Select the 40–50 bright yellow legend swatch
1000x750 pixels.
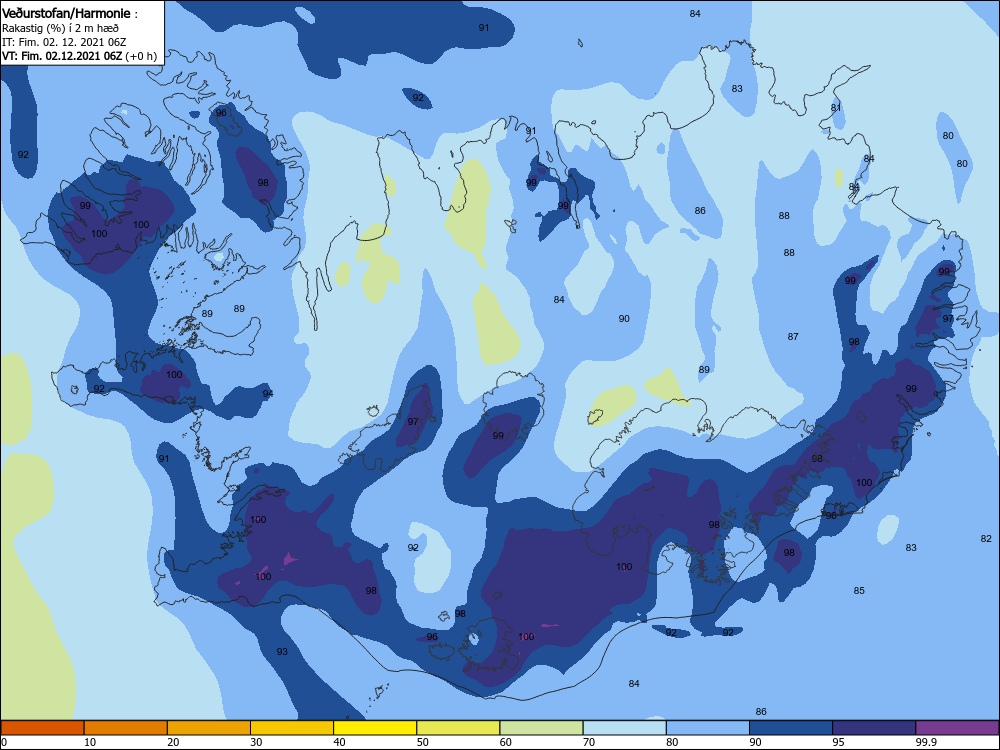point(375,728)
